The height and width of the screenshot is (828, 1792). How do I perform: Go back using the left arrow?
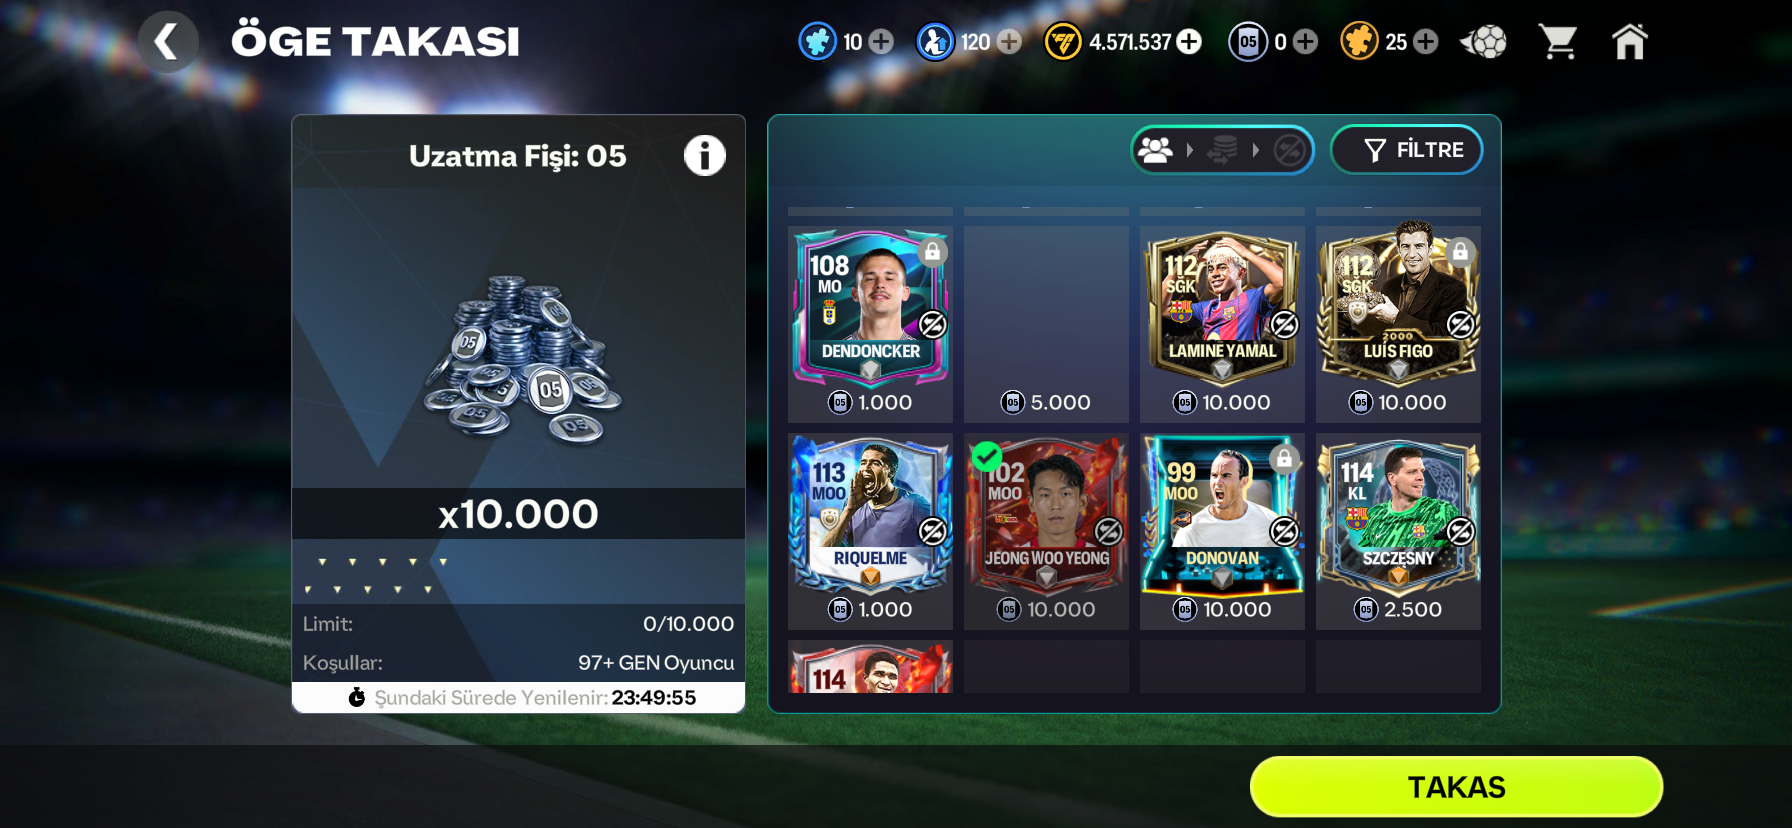[x=168, y=42]
